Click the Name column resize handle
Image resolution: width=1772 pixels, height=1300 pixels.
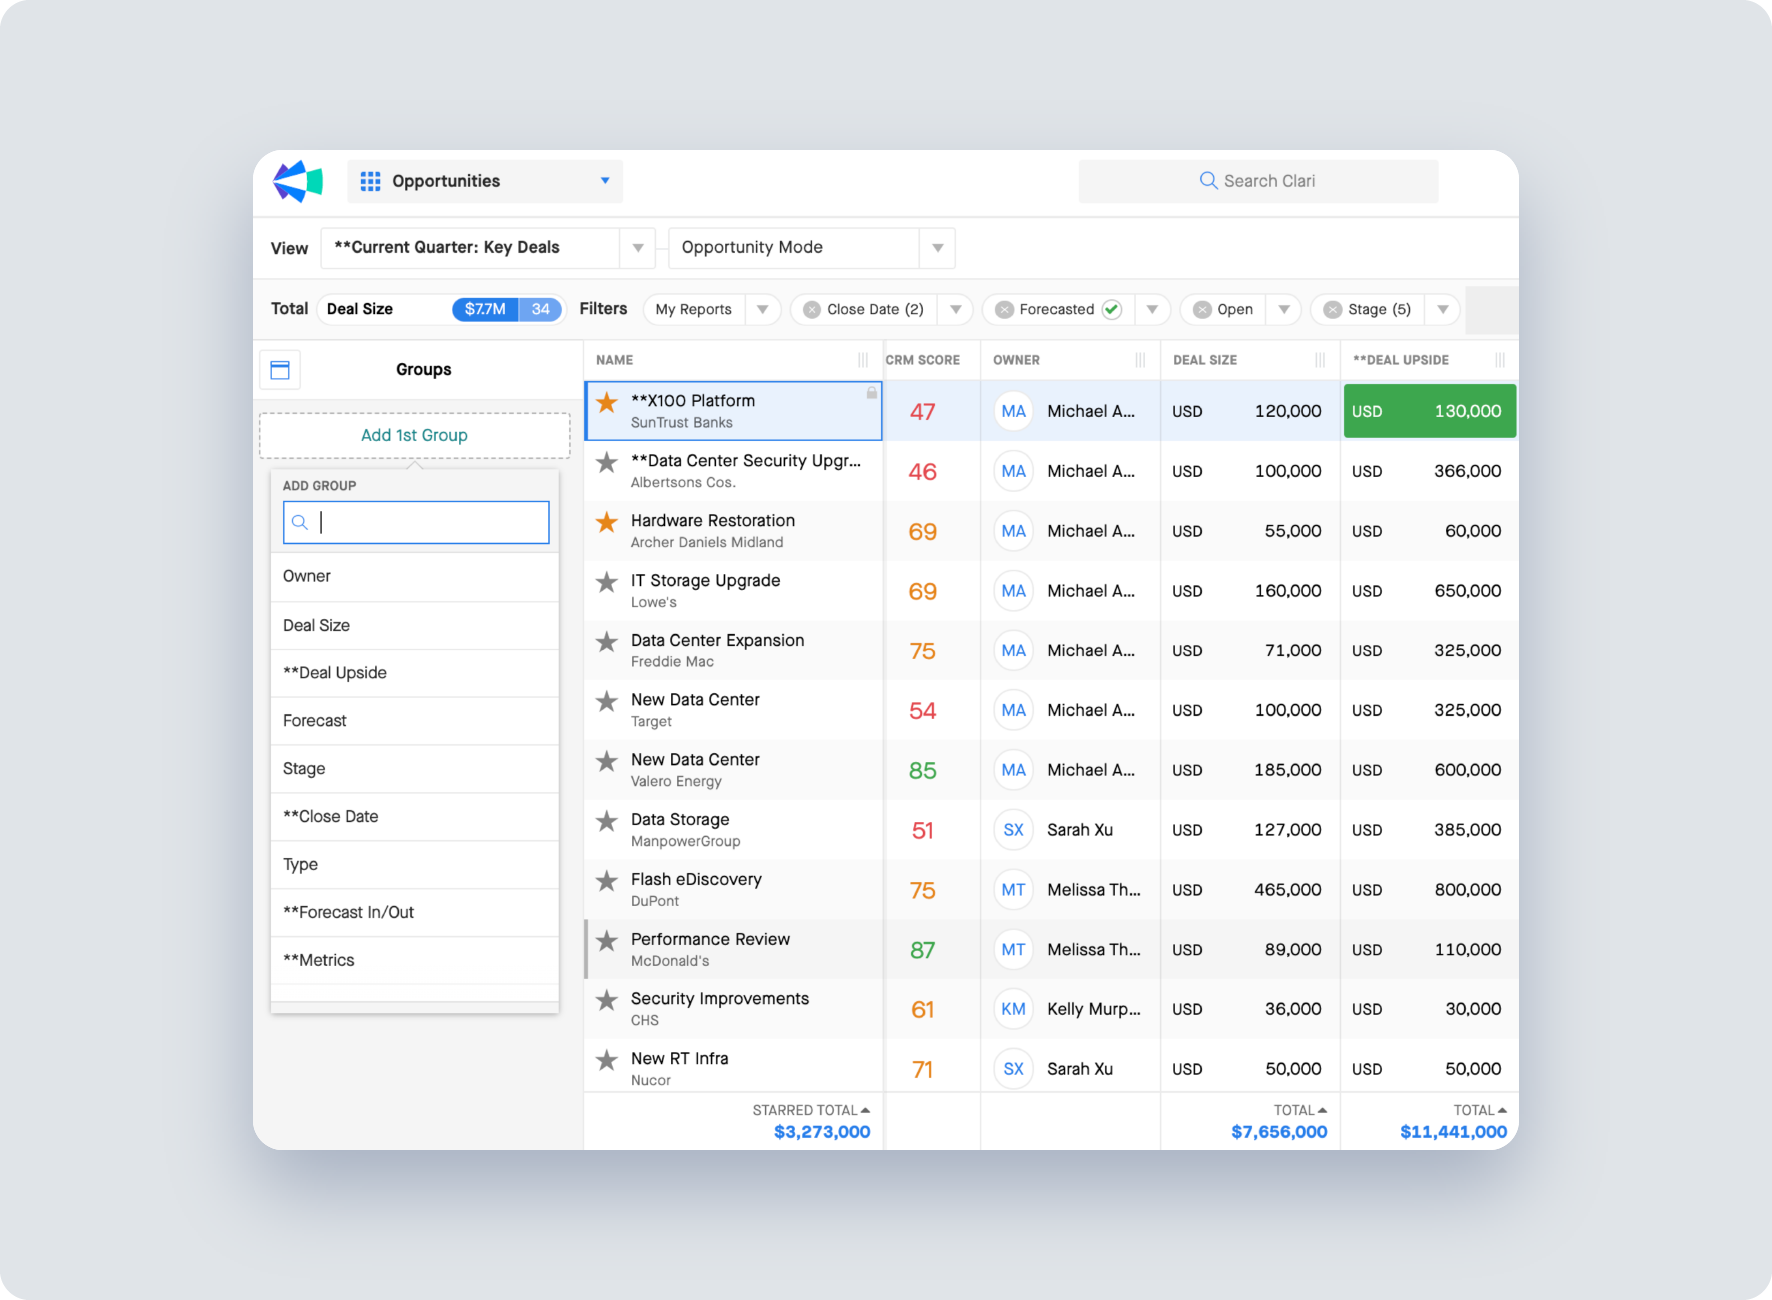[x=863, y=360]
